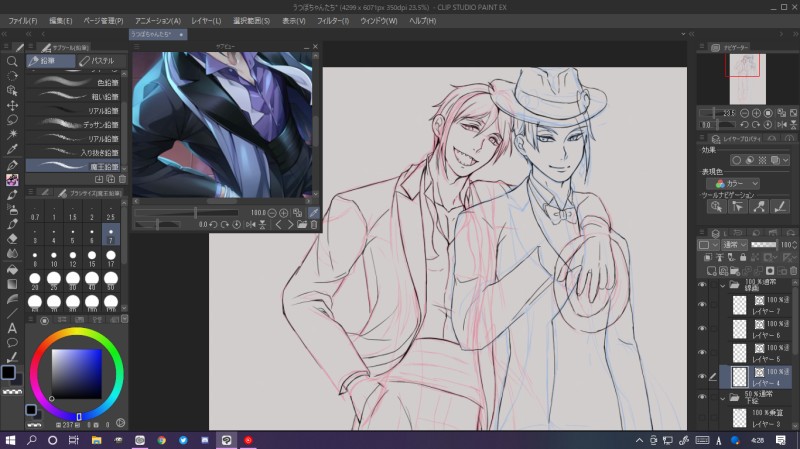Pick the Eyedropper tool in toolbar

click(x=12, y=149)
